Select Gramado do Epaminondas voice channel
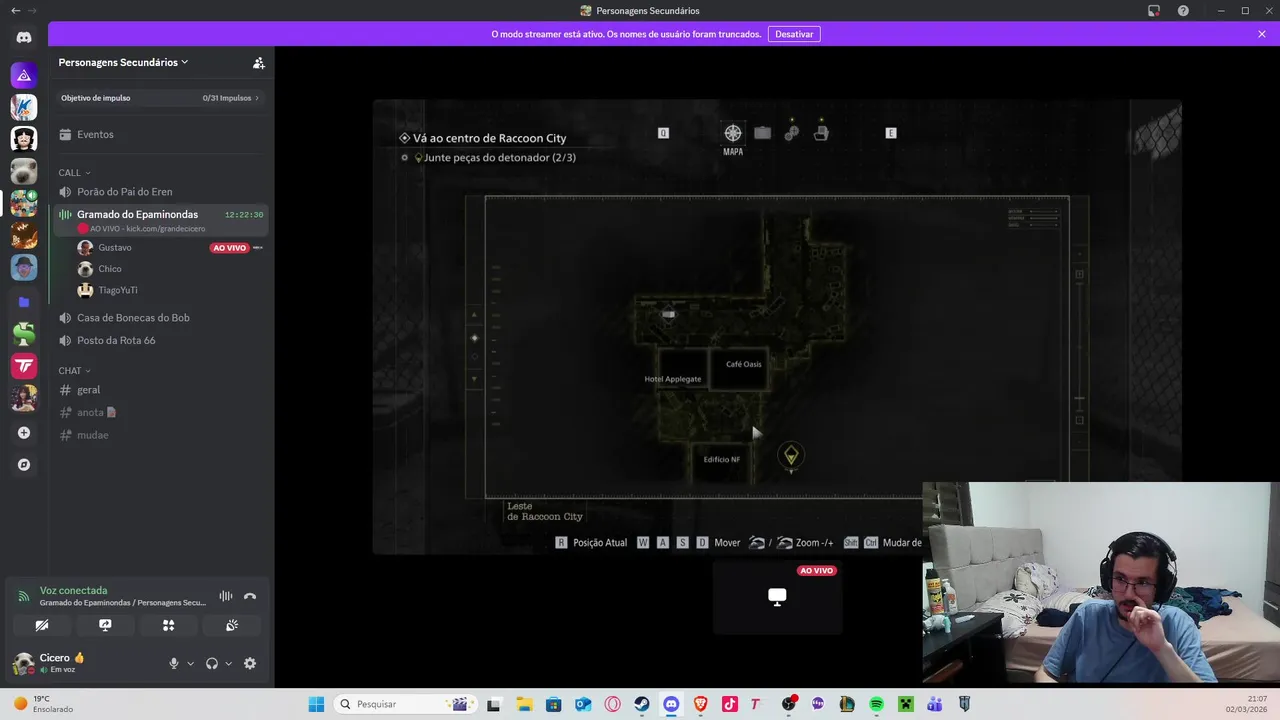 [161, 220]
